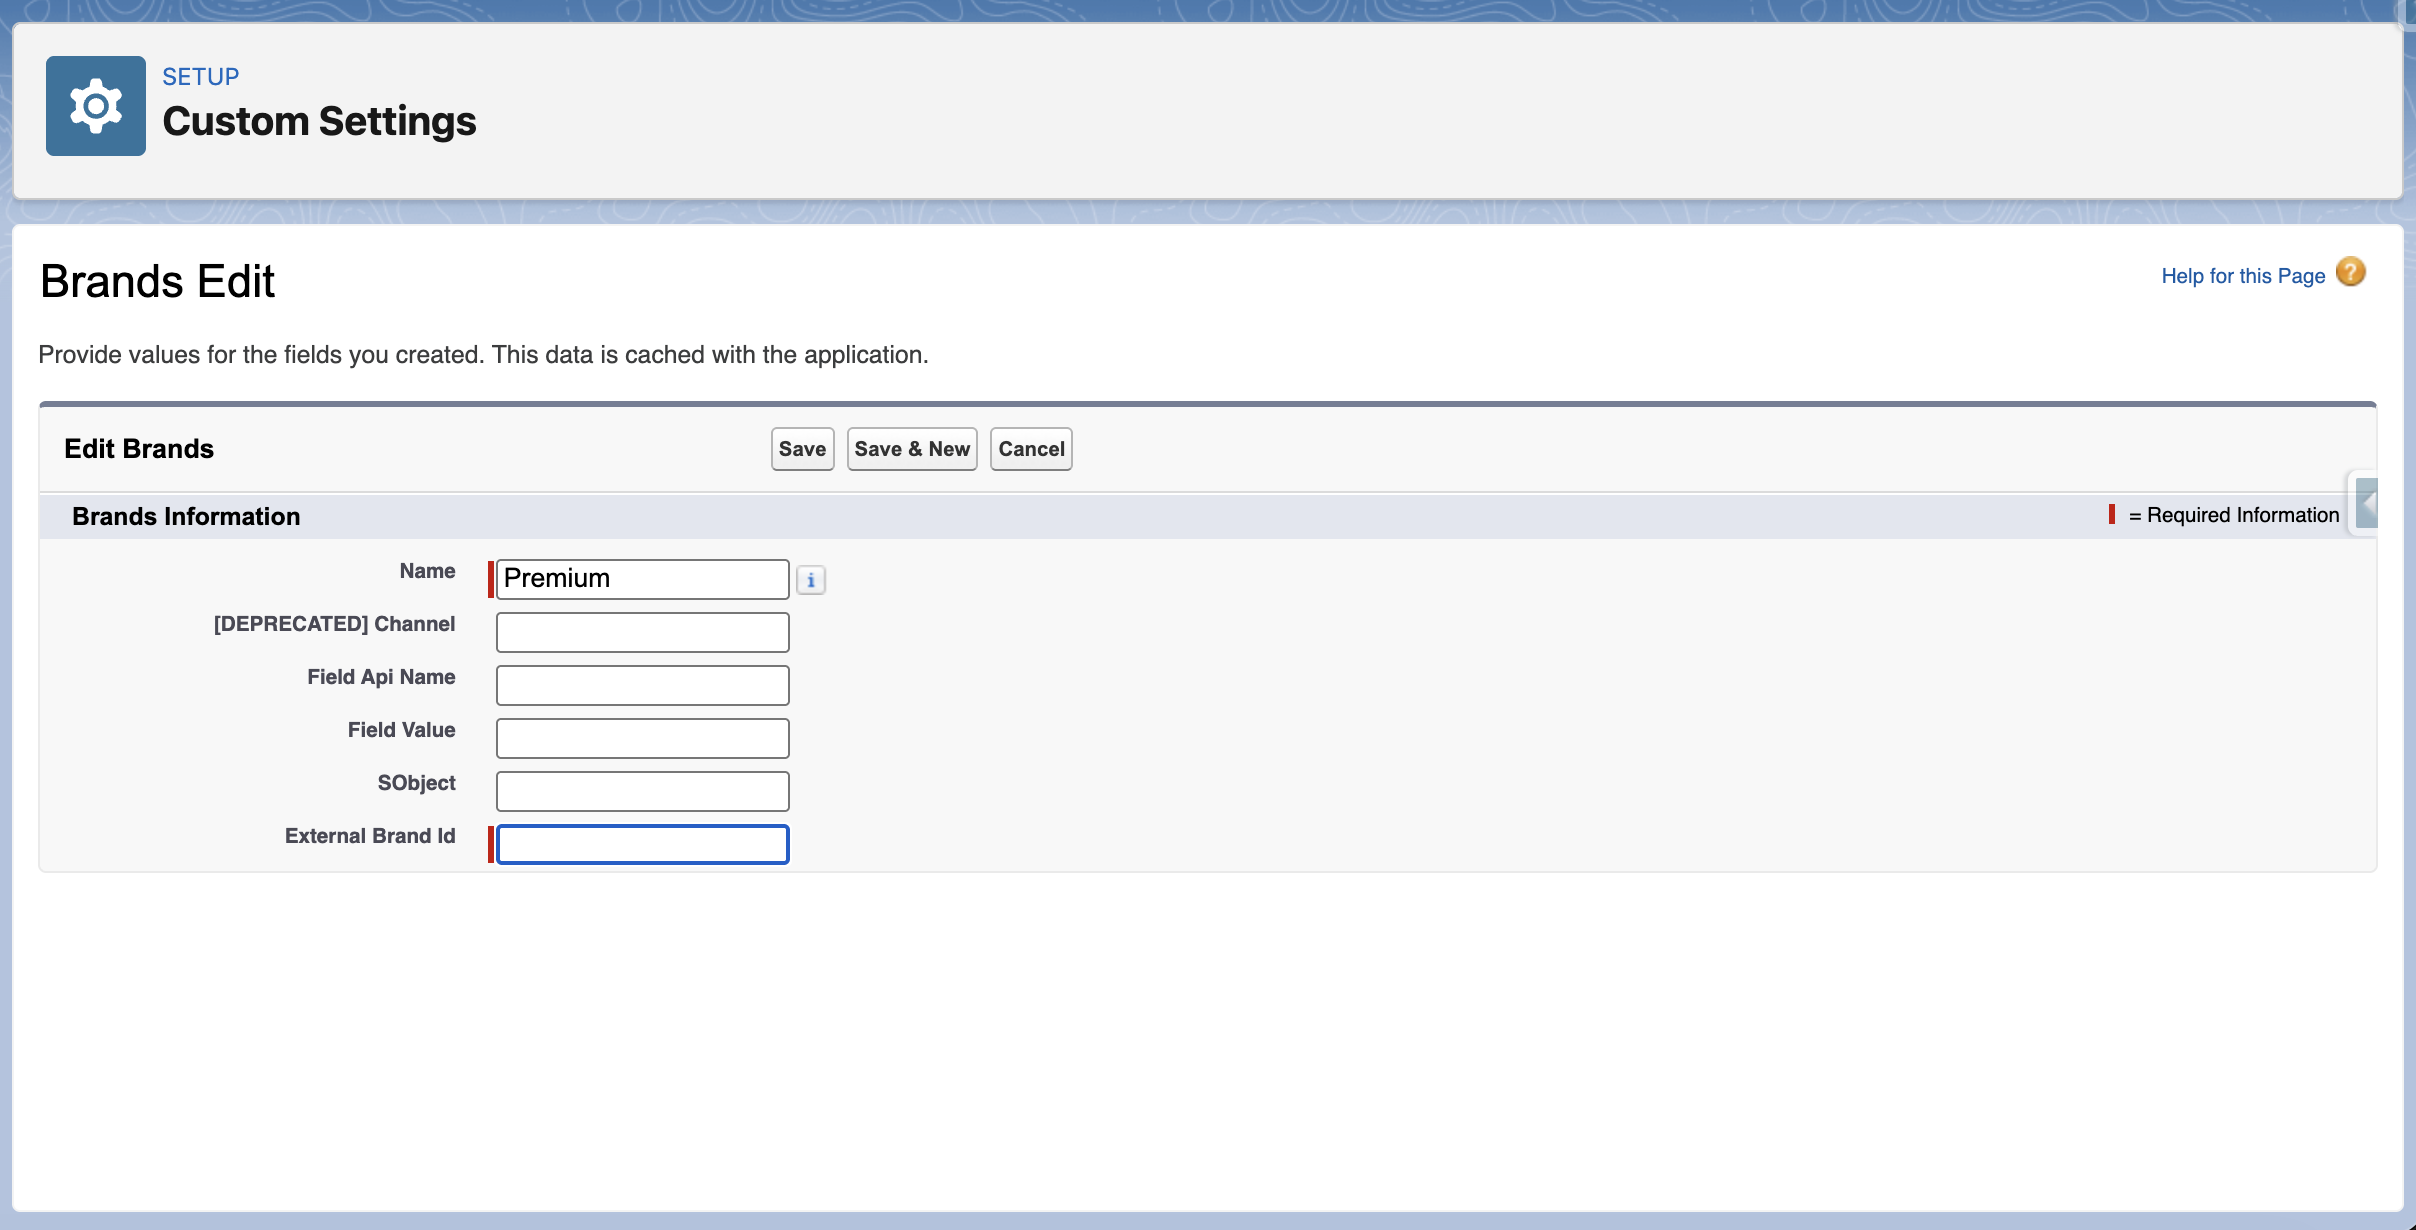
Task: Cancel the Brands edit
Action: click(1031, 449)
